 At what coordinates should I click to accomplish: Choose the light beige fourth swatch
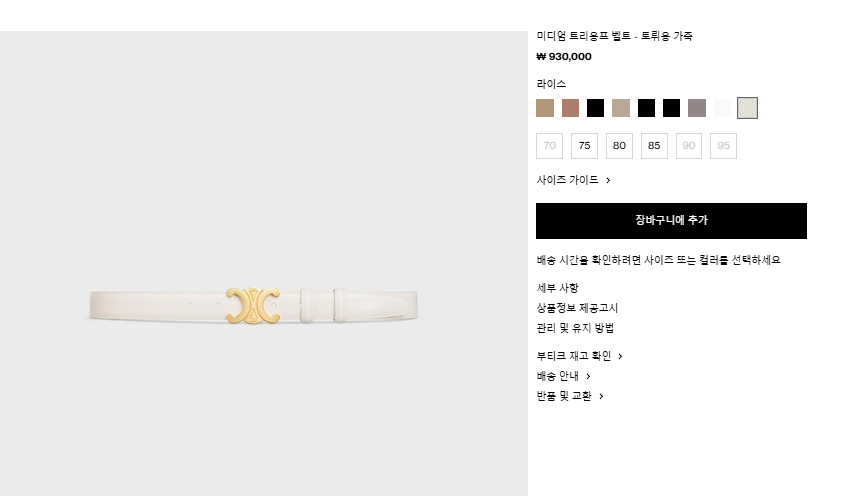coord(621,108)
